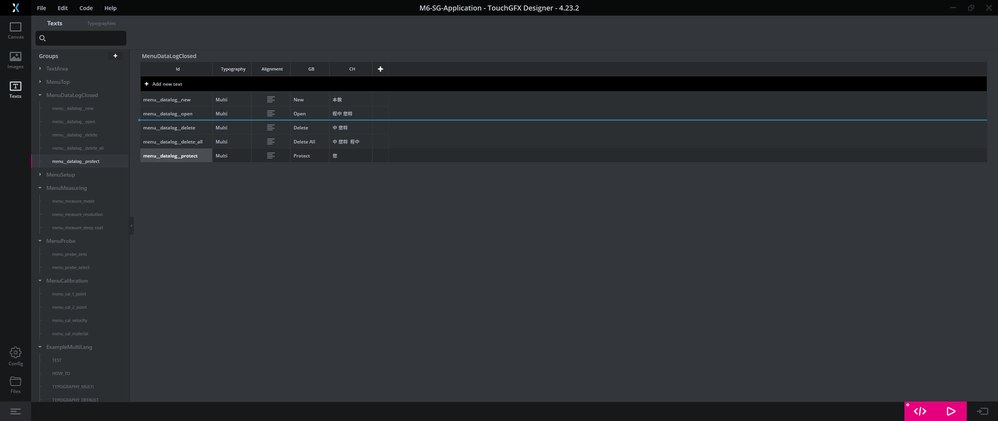Switch to the Typographies tab
This screenshot has width=998, height=421.
click(x=101, y=23)
